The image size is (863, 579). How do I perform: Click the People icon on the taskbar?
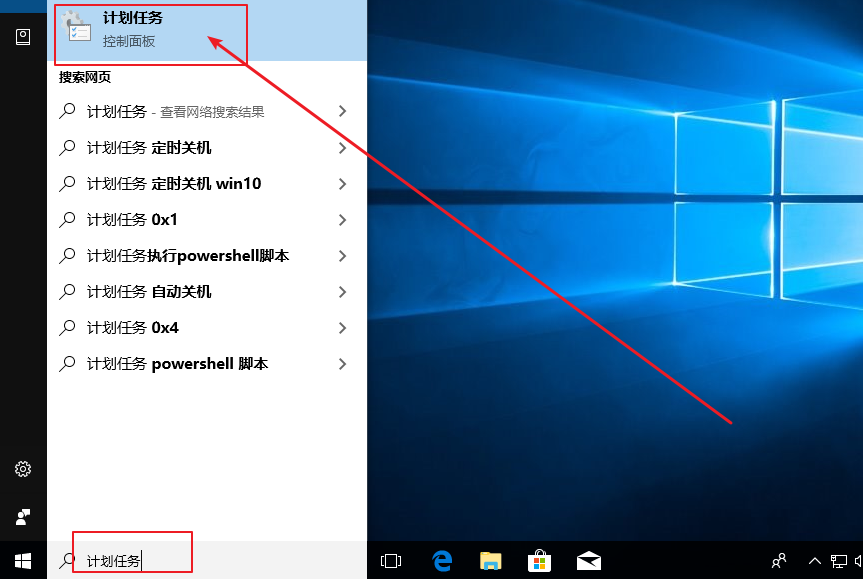pos(779,561)
